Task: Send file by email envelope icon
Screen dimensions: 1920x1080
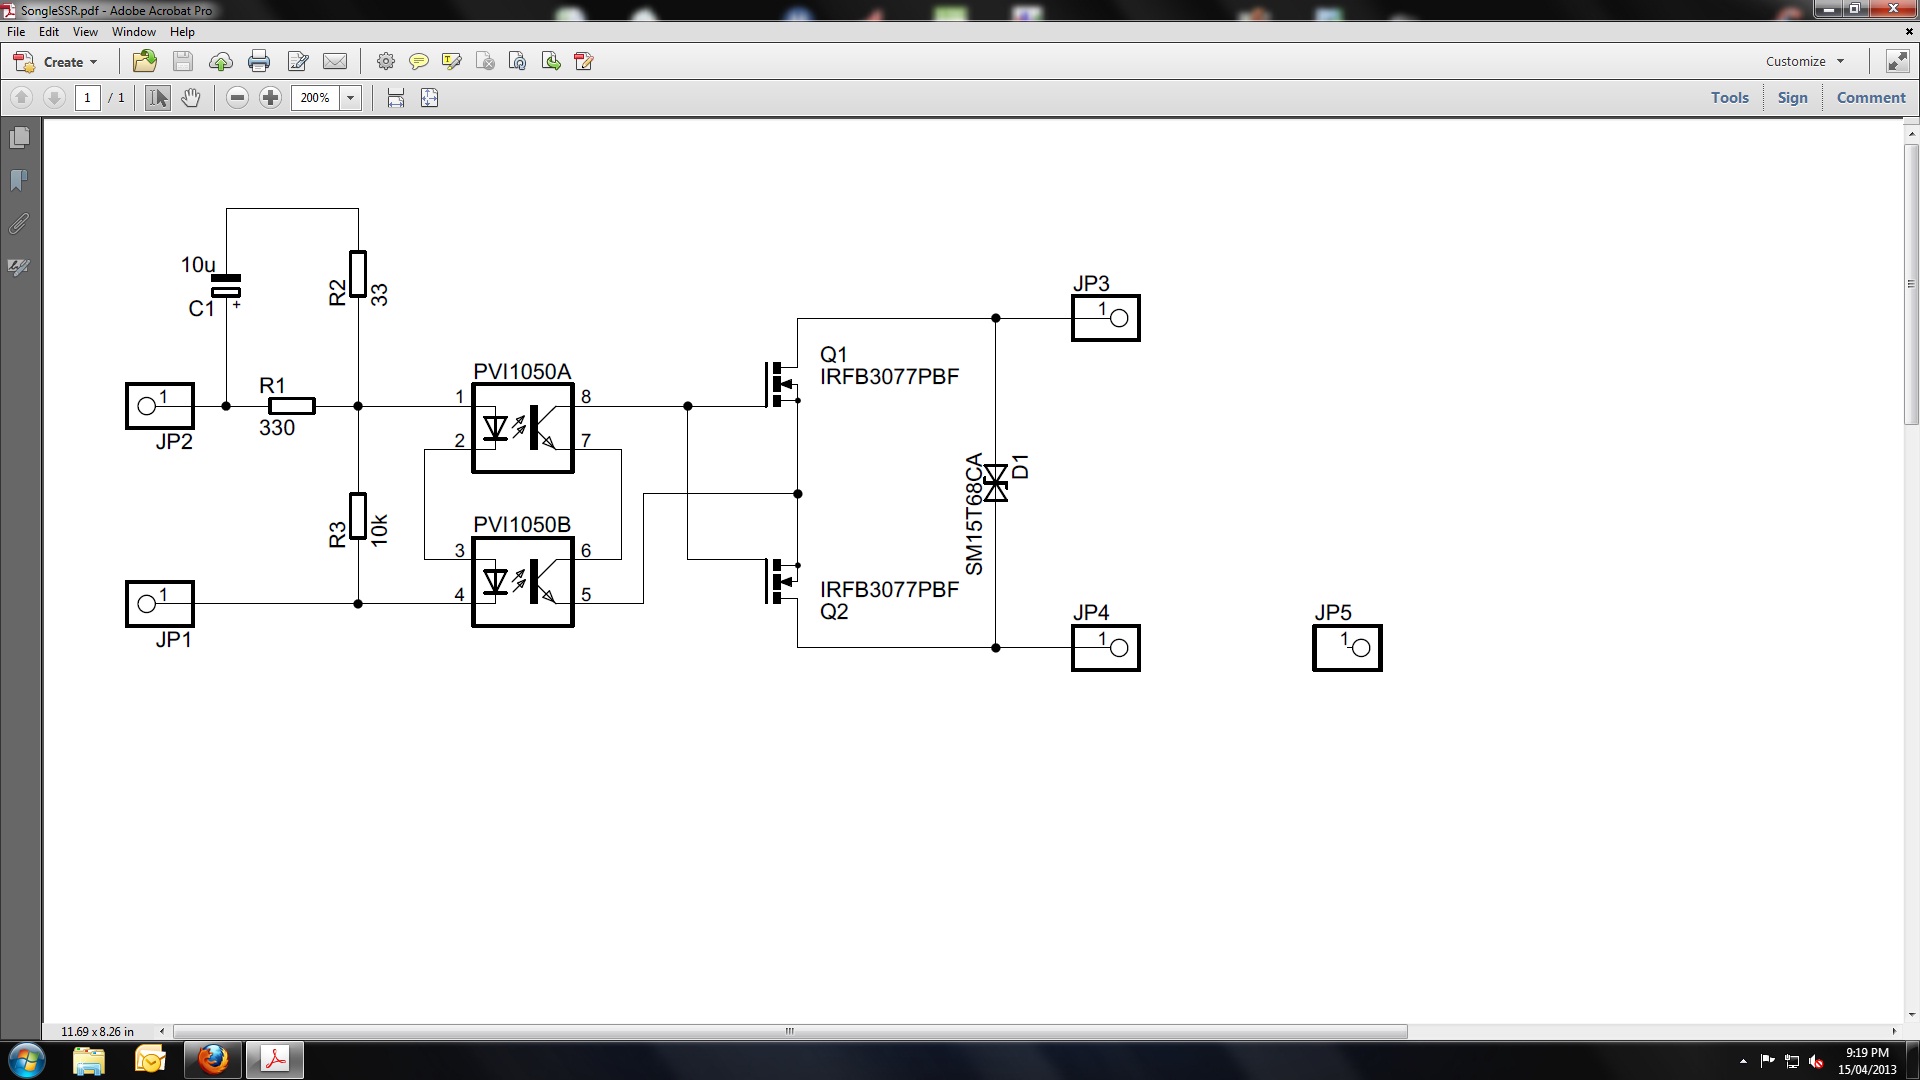Action: pos(335,62)
